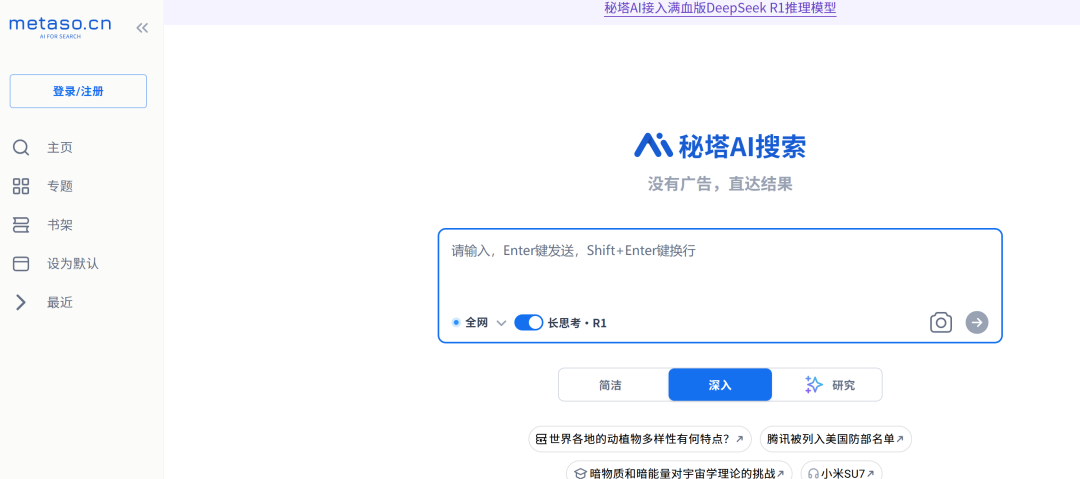
Task: Toggle the 长思考·R1 switch
Action: (529, 323)
